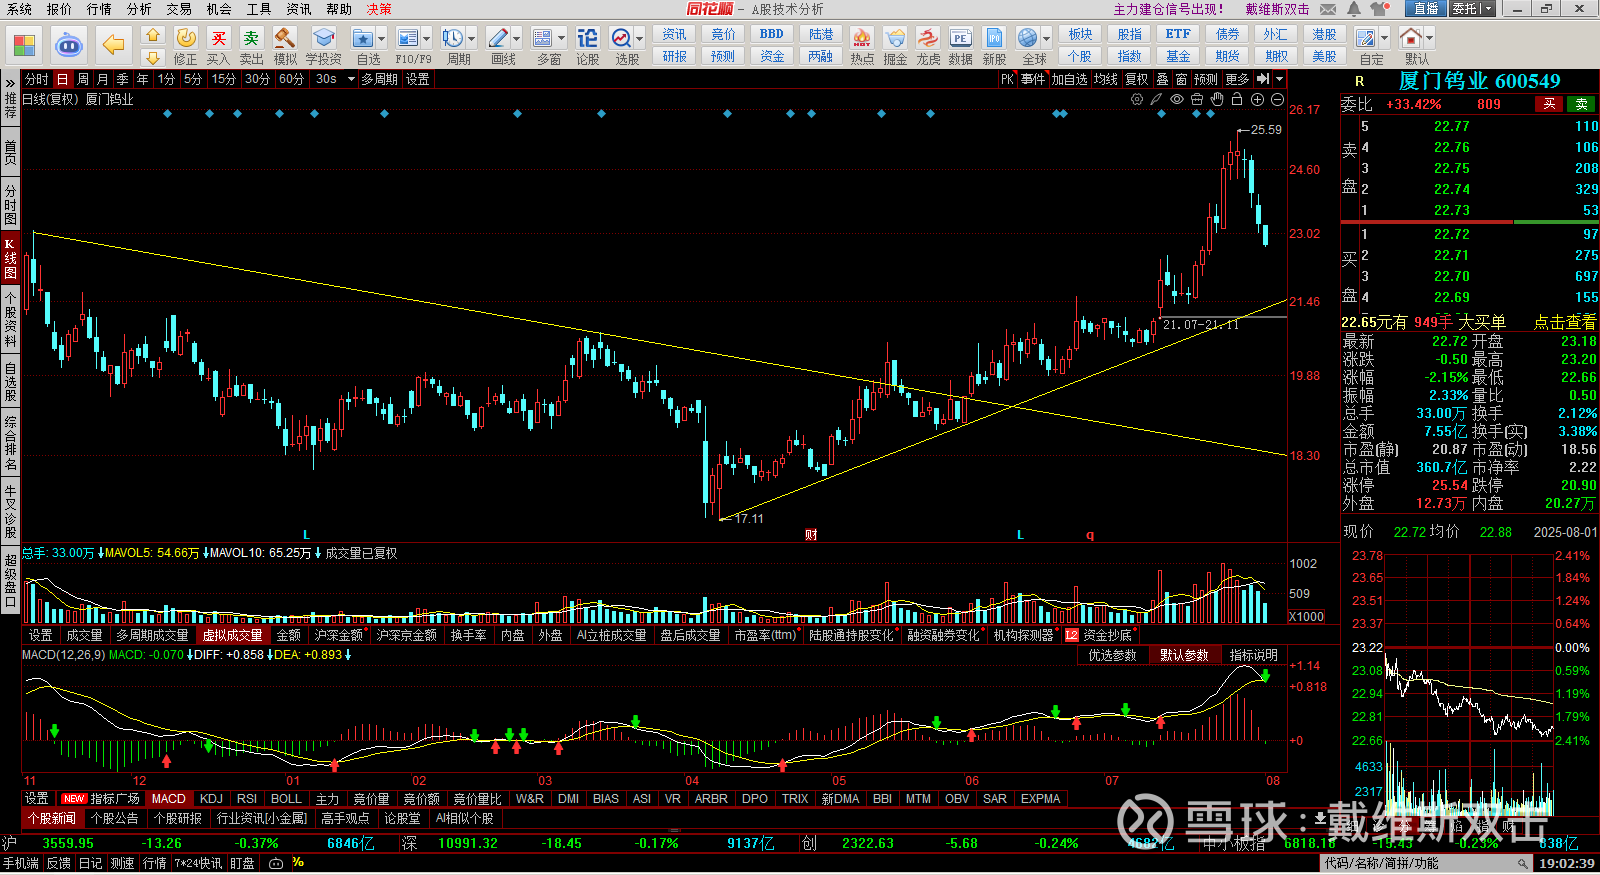Expand the F10/F9 dropdown arrow
The image size is (1600, 875).
pyautogui.click(x=427, y=39)
